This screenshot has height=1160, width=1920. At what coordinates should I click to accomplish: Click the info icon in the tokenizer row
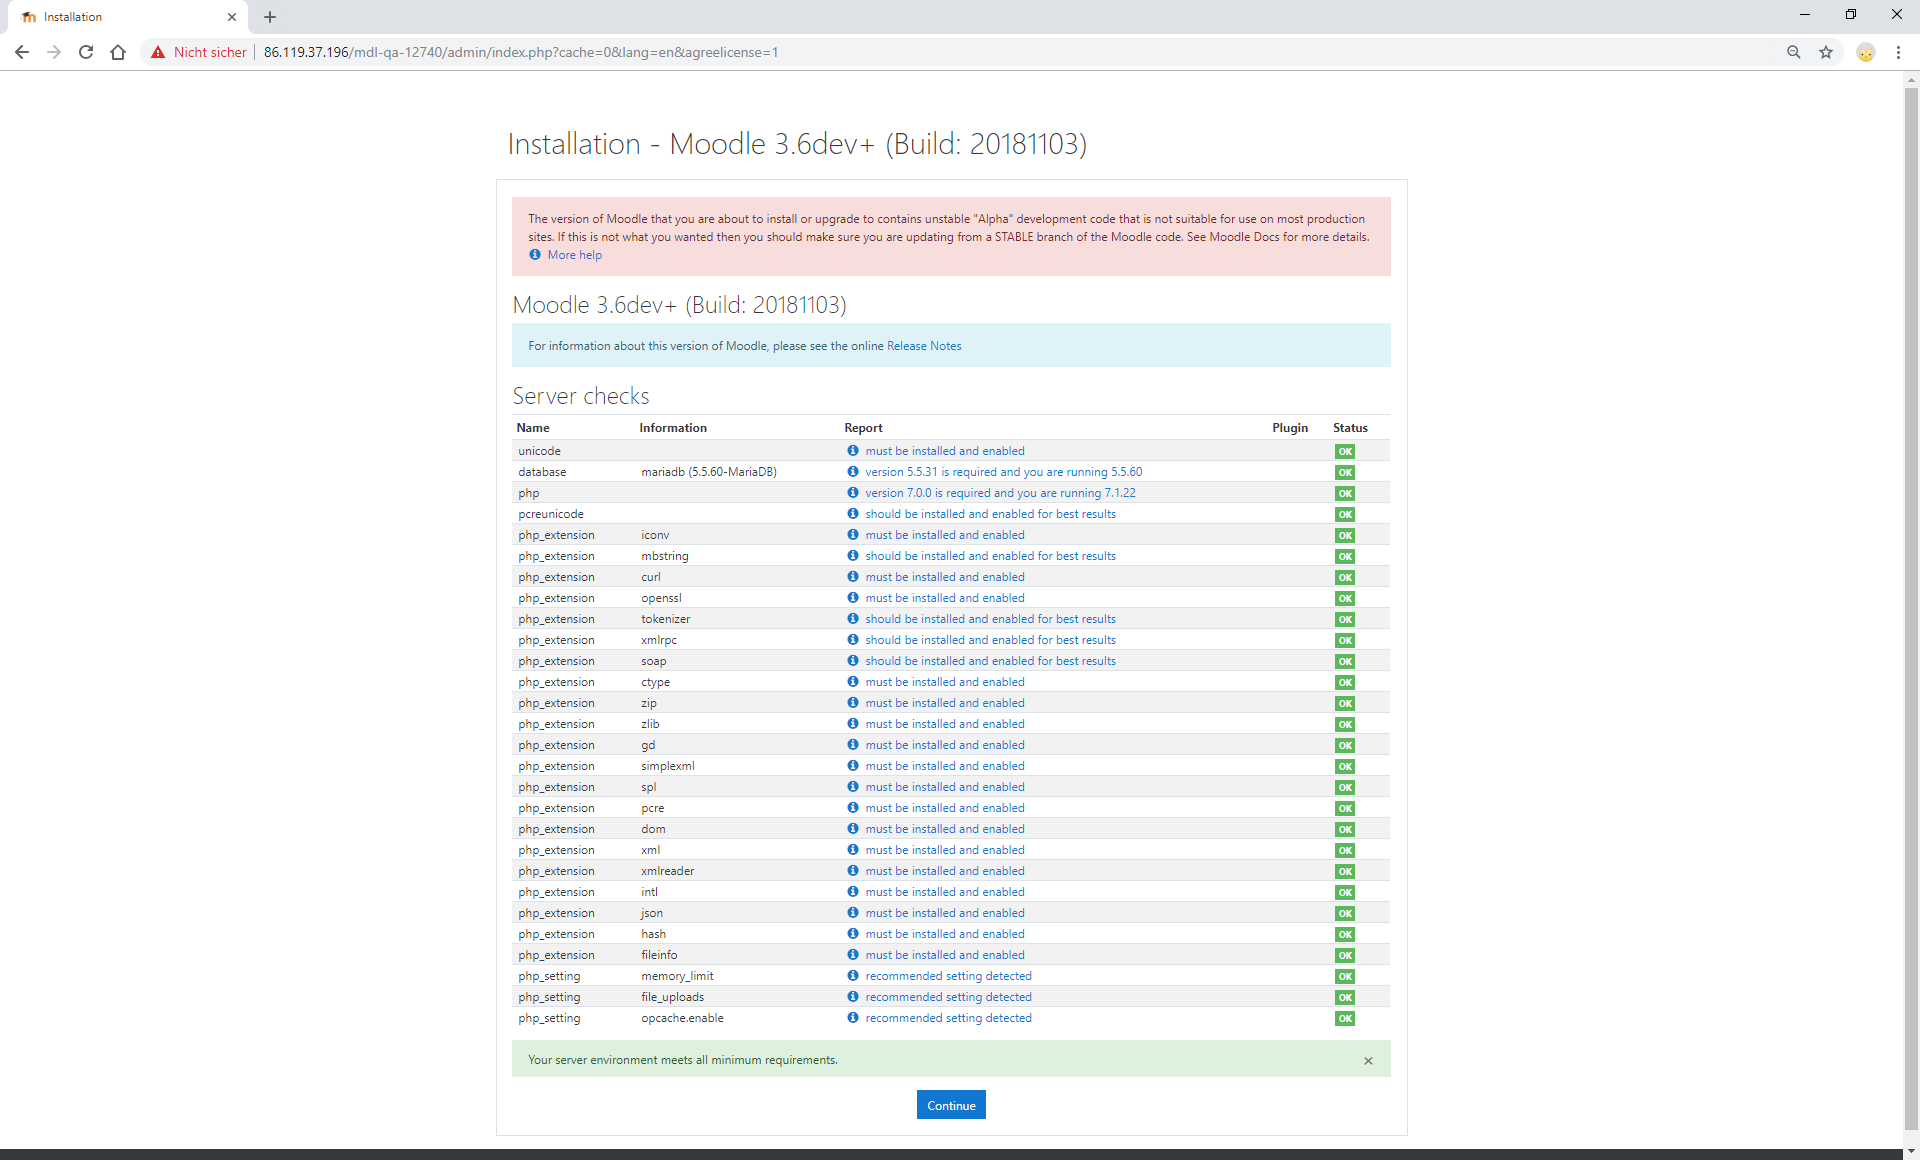tap(853, 619)
